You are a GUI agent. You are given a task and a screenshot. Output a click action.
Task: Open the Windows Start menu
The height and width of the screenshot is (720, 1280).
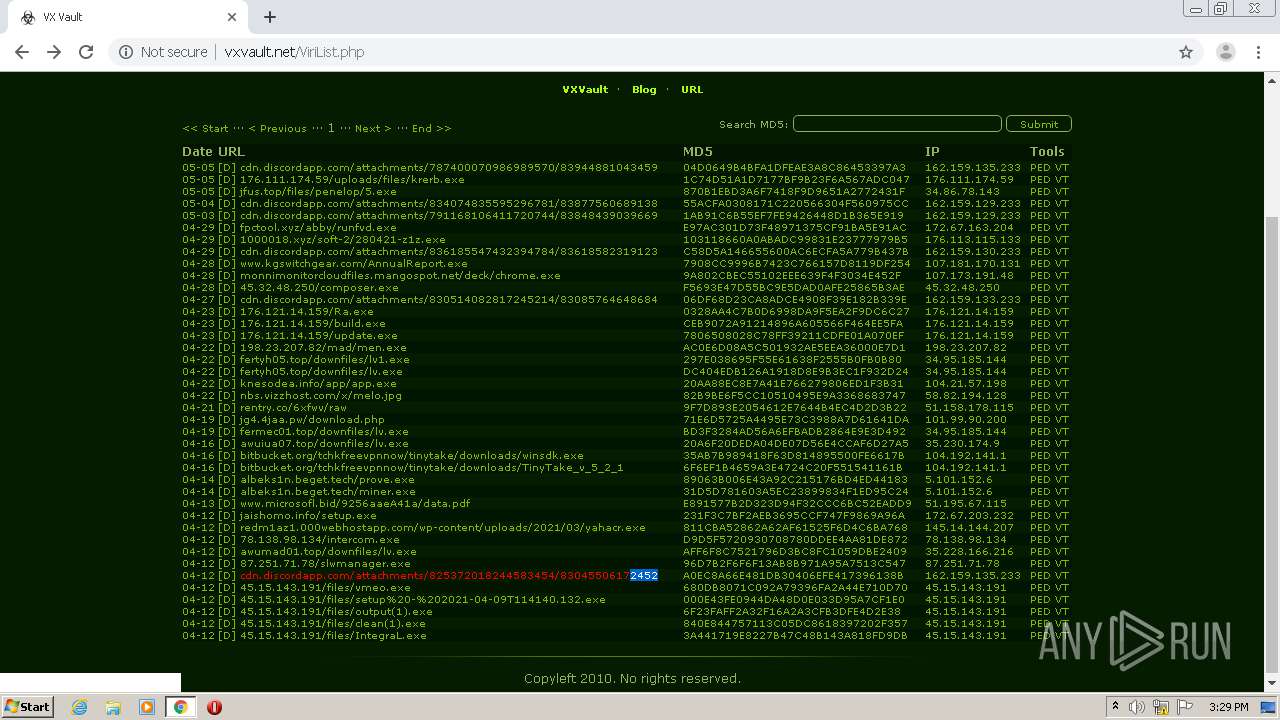click(27, 707)
